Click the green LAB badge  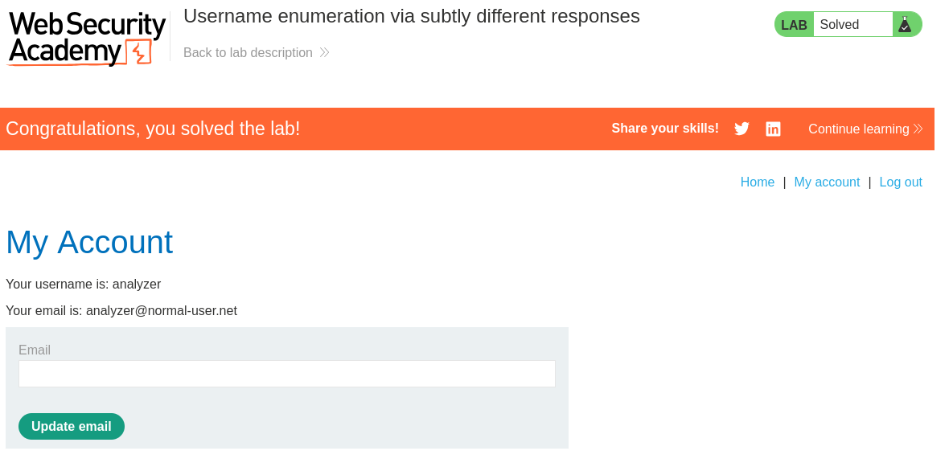[x=794, y=25]
